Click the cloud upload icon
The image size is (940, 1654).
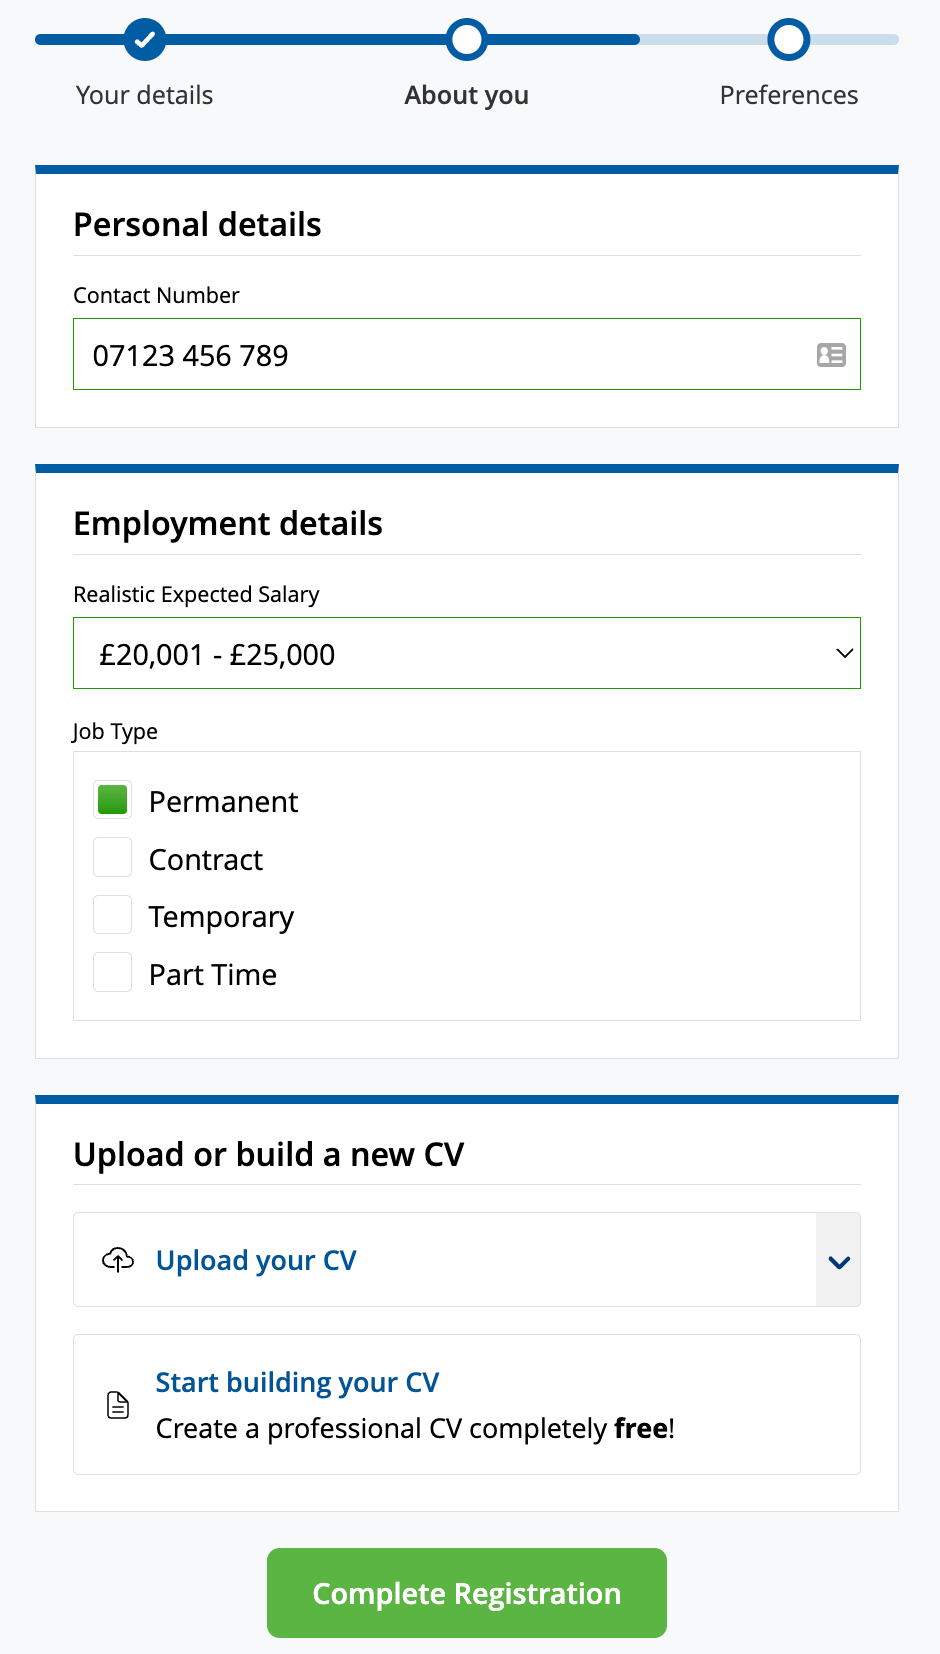[x=118, y=1260]
